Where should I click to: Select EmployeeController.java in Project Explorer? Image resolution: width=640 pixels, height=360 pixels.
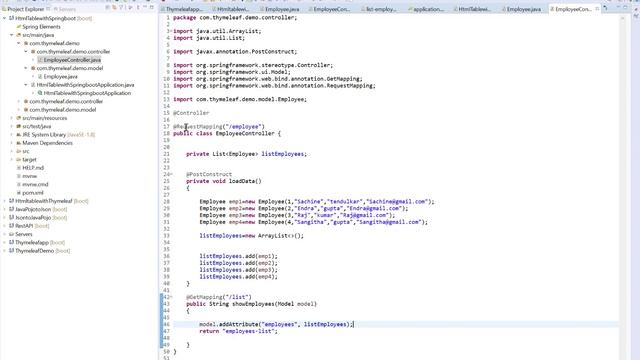pos(72,60)
